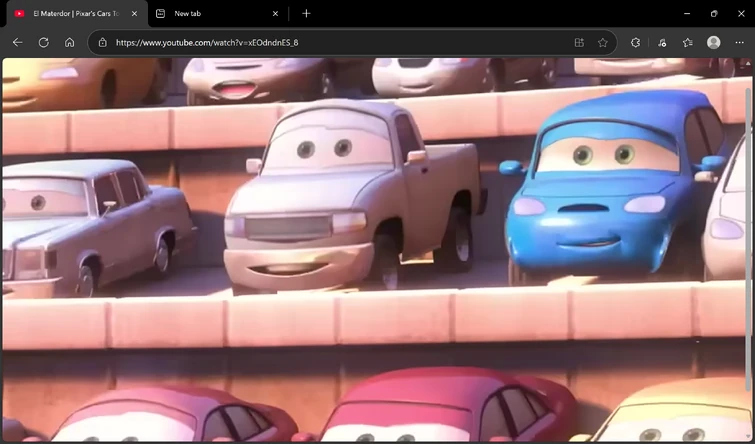View site information lock icon
The height and width of the screenshot is (444, 755).
pos(103,42)
